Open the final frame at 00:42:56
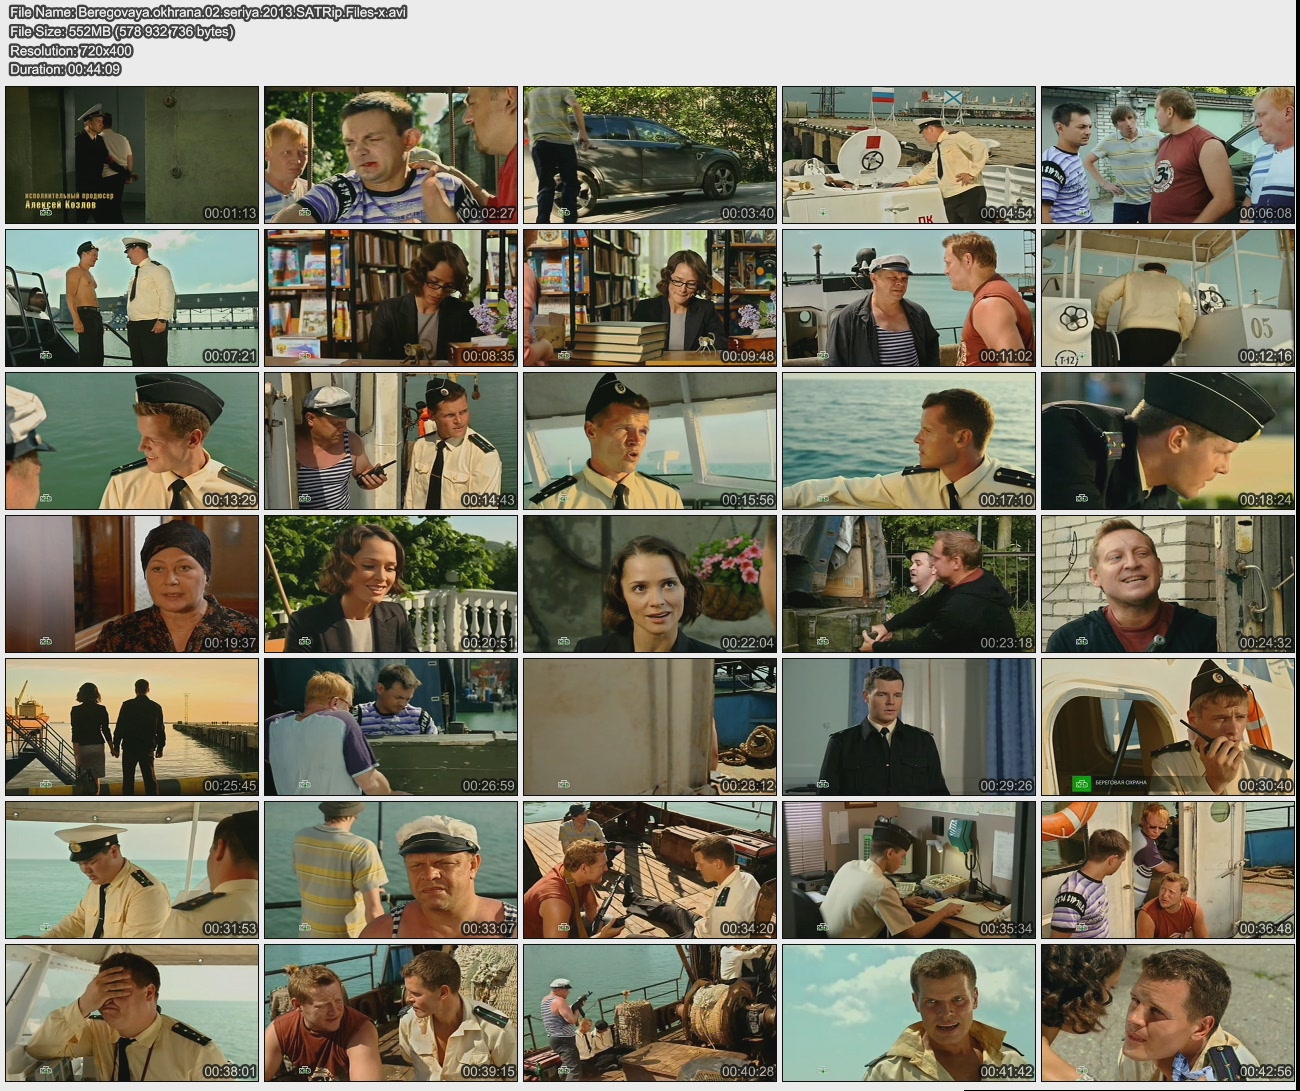 click(1168, 1013)
